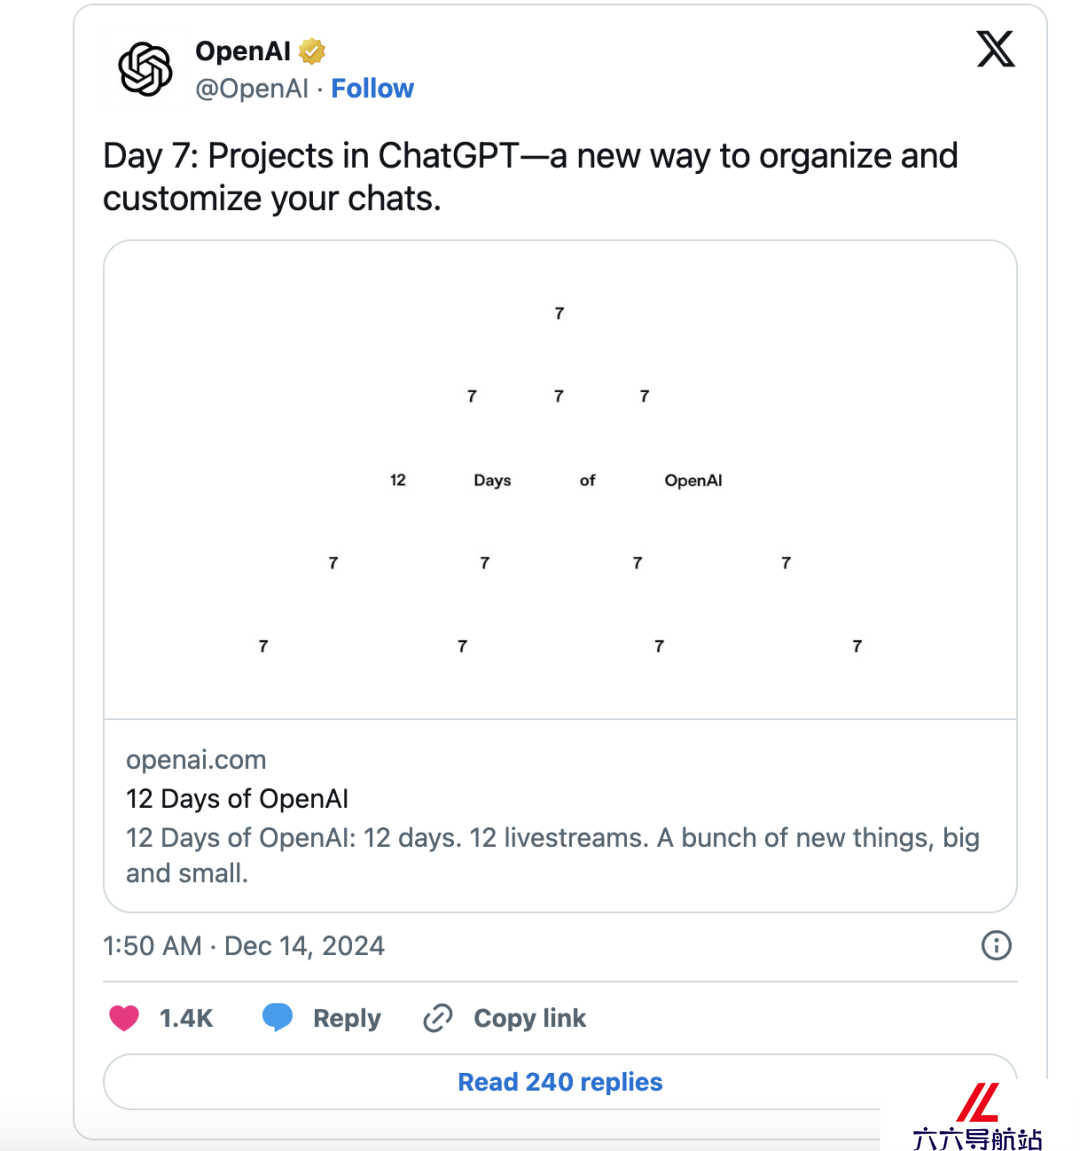The height and width of the screenshot is (1151, 1080).
Task: Click the OpenAI logo avatar
Action: [x=145, y=69]
